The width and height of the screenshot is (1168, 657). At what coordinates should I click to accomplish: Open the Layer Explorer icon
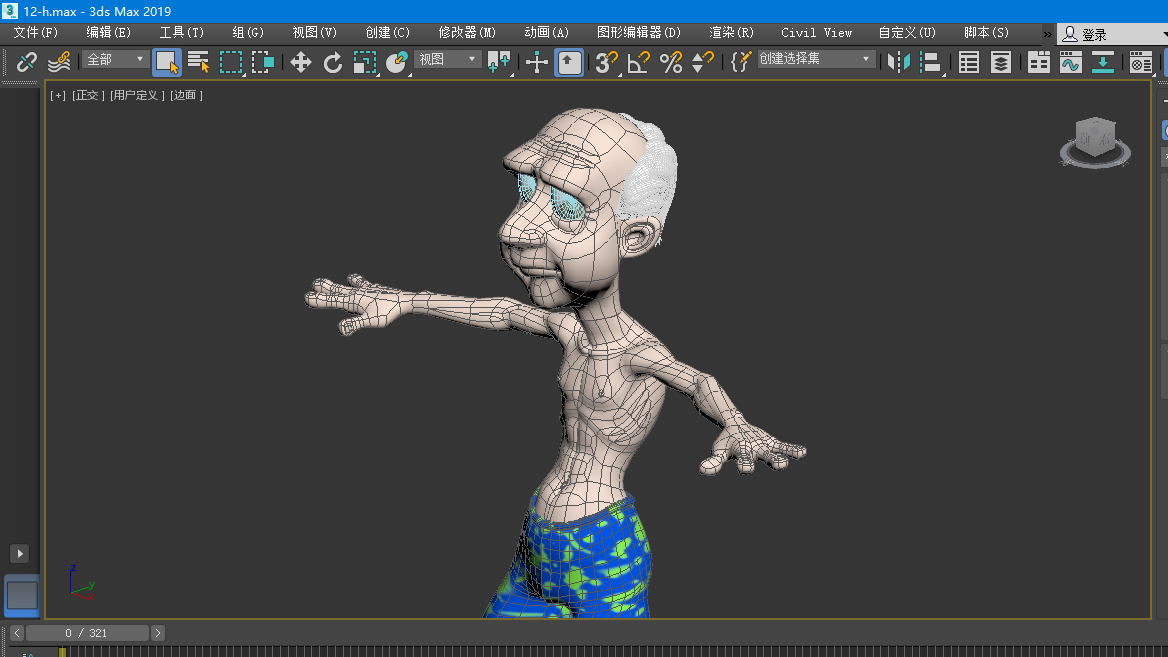point(1000,62)
